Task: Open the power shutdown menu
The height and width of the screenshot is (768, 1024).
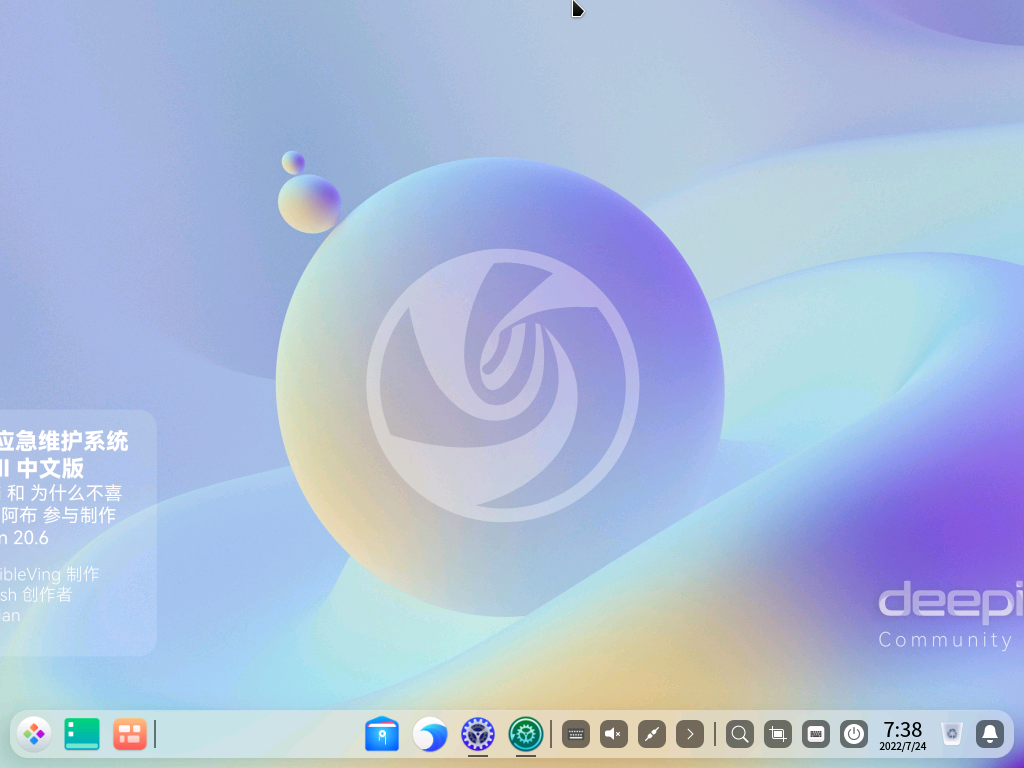Action: pos(854,734)
